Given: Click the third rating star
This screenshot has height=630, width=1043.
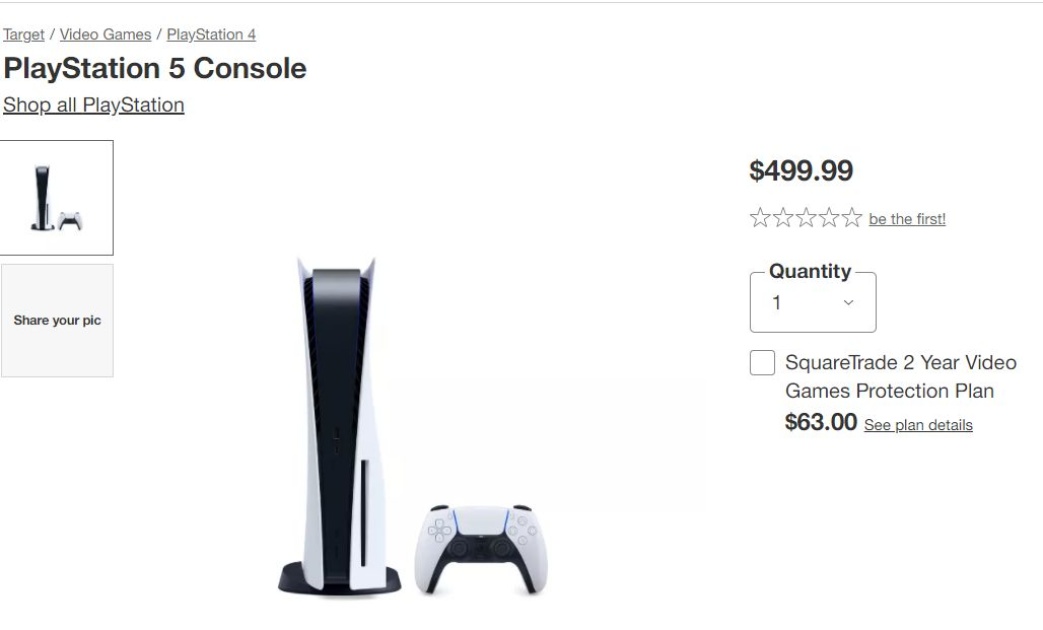Looking at the screenshot, I should point(805,218).
